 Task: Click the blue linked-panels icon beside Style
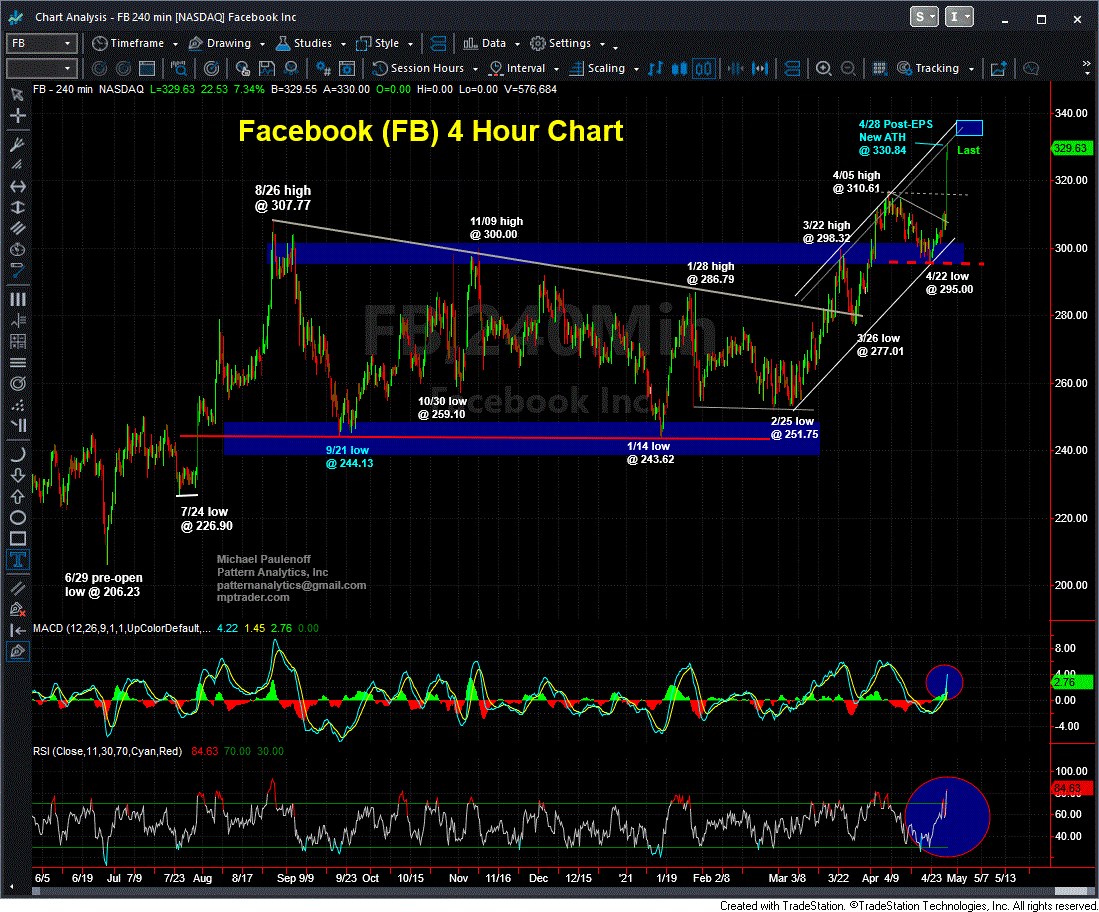[438, 43]
